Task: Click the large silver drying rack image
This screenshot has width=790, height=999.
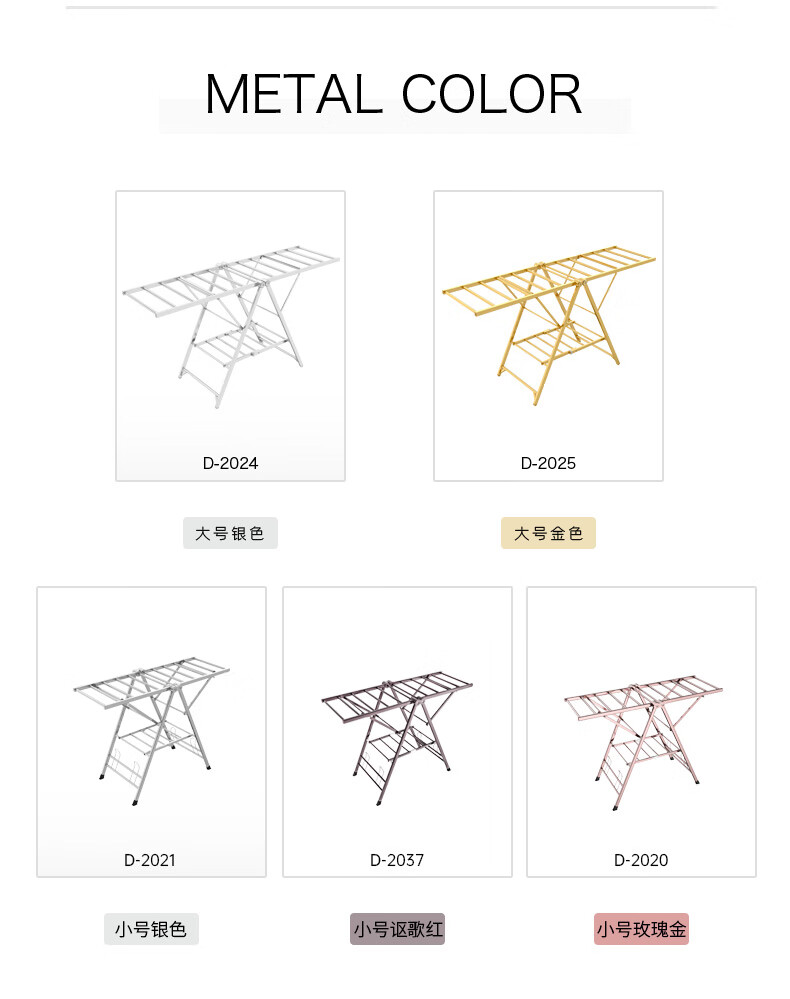Action: 231,320
